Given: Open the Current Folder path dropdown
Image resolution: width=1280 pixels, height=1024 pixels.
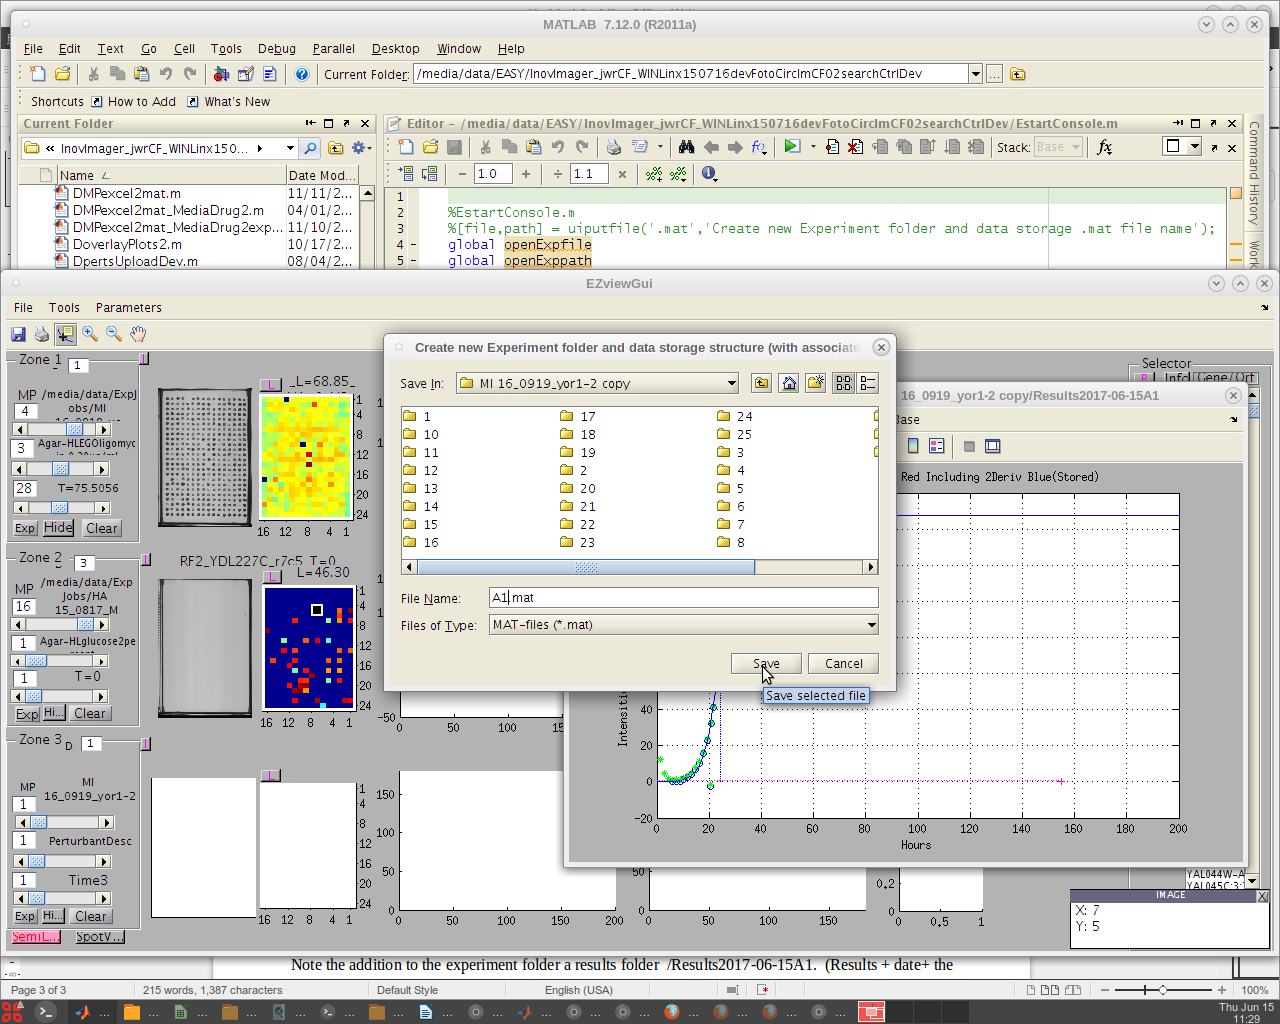Looking at the screenshot, I should (975, 74).
